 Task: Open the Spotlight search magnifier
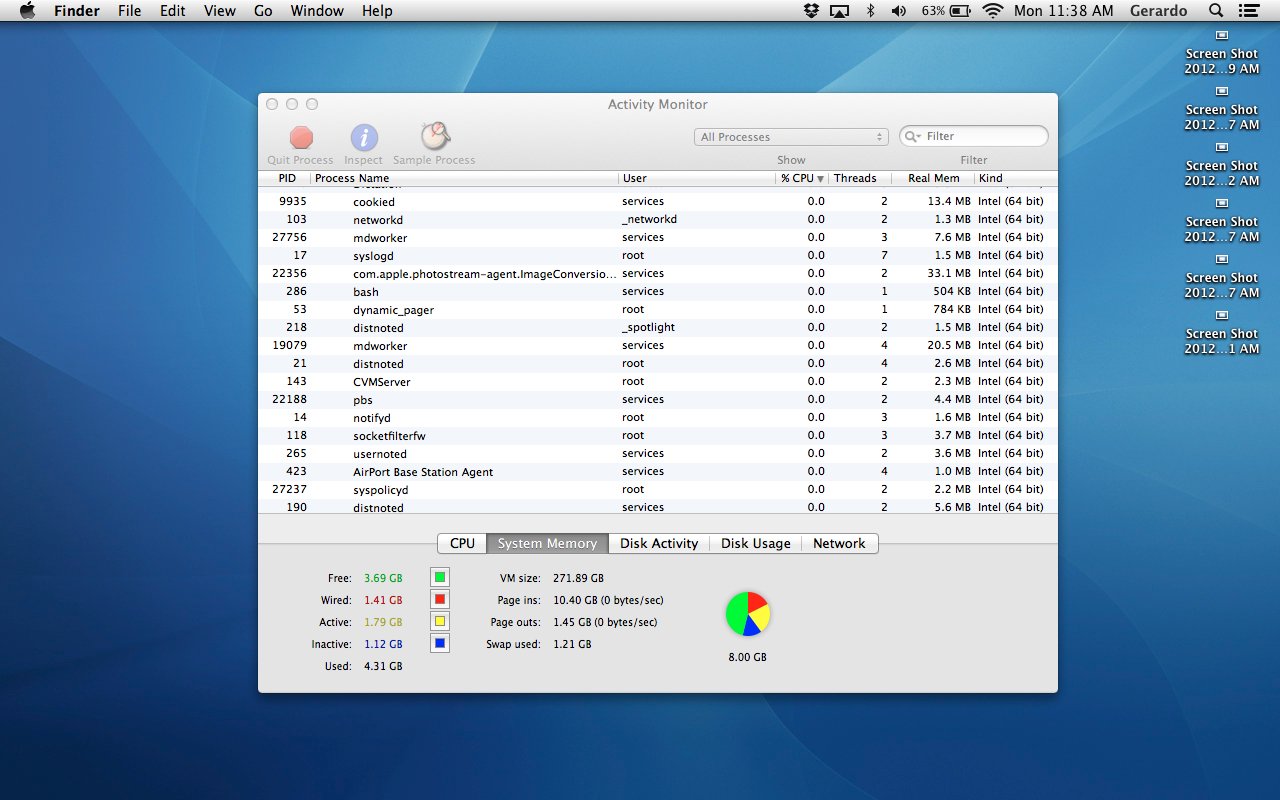1216,11
